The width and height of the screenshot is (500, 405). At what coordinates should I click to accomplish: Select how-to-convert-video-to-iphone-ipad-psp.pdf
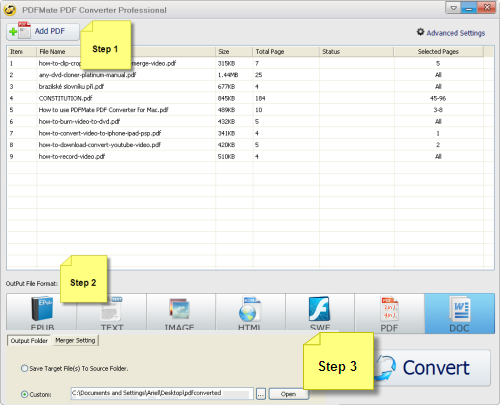coord(250,133)
